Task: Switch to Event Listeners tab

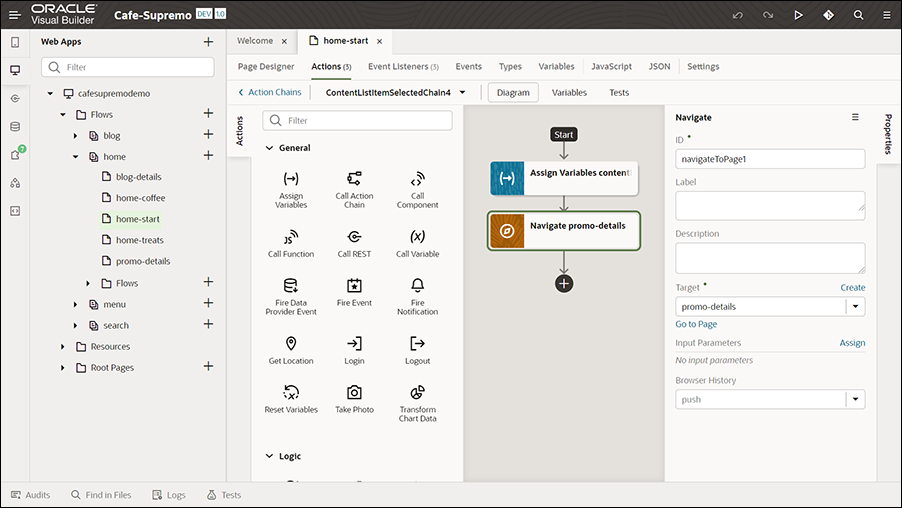Action: coord(403,67)
